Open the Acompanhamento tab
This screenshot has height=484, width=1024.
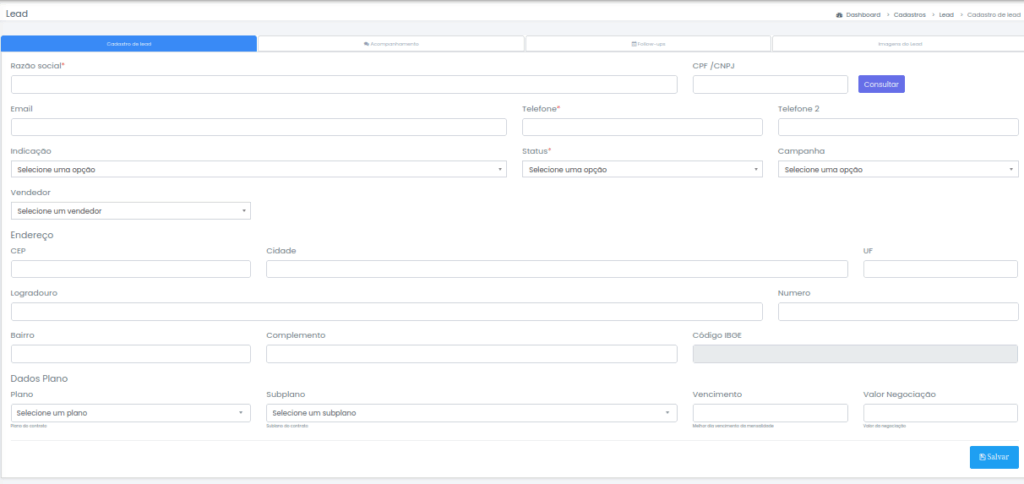(391, 44)
